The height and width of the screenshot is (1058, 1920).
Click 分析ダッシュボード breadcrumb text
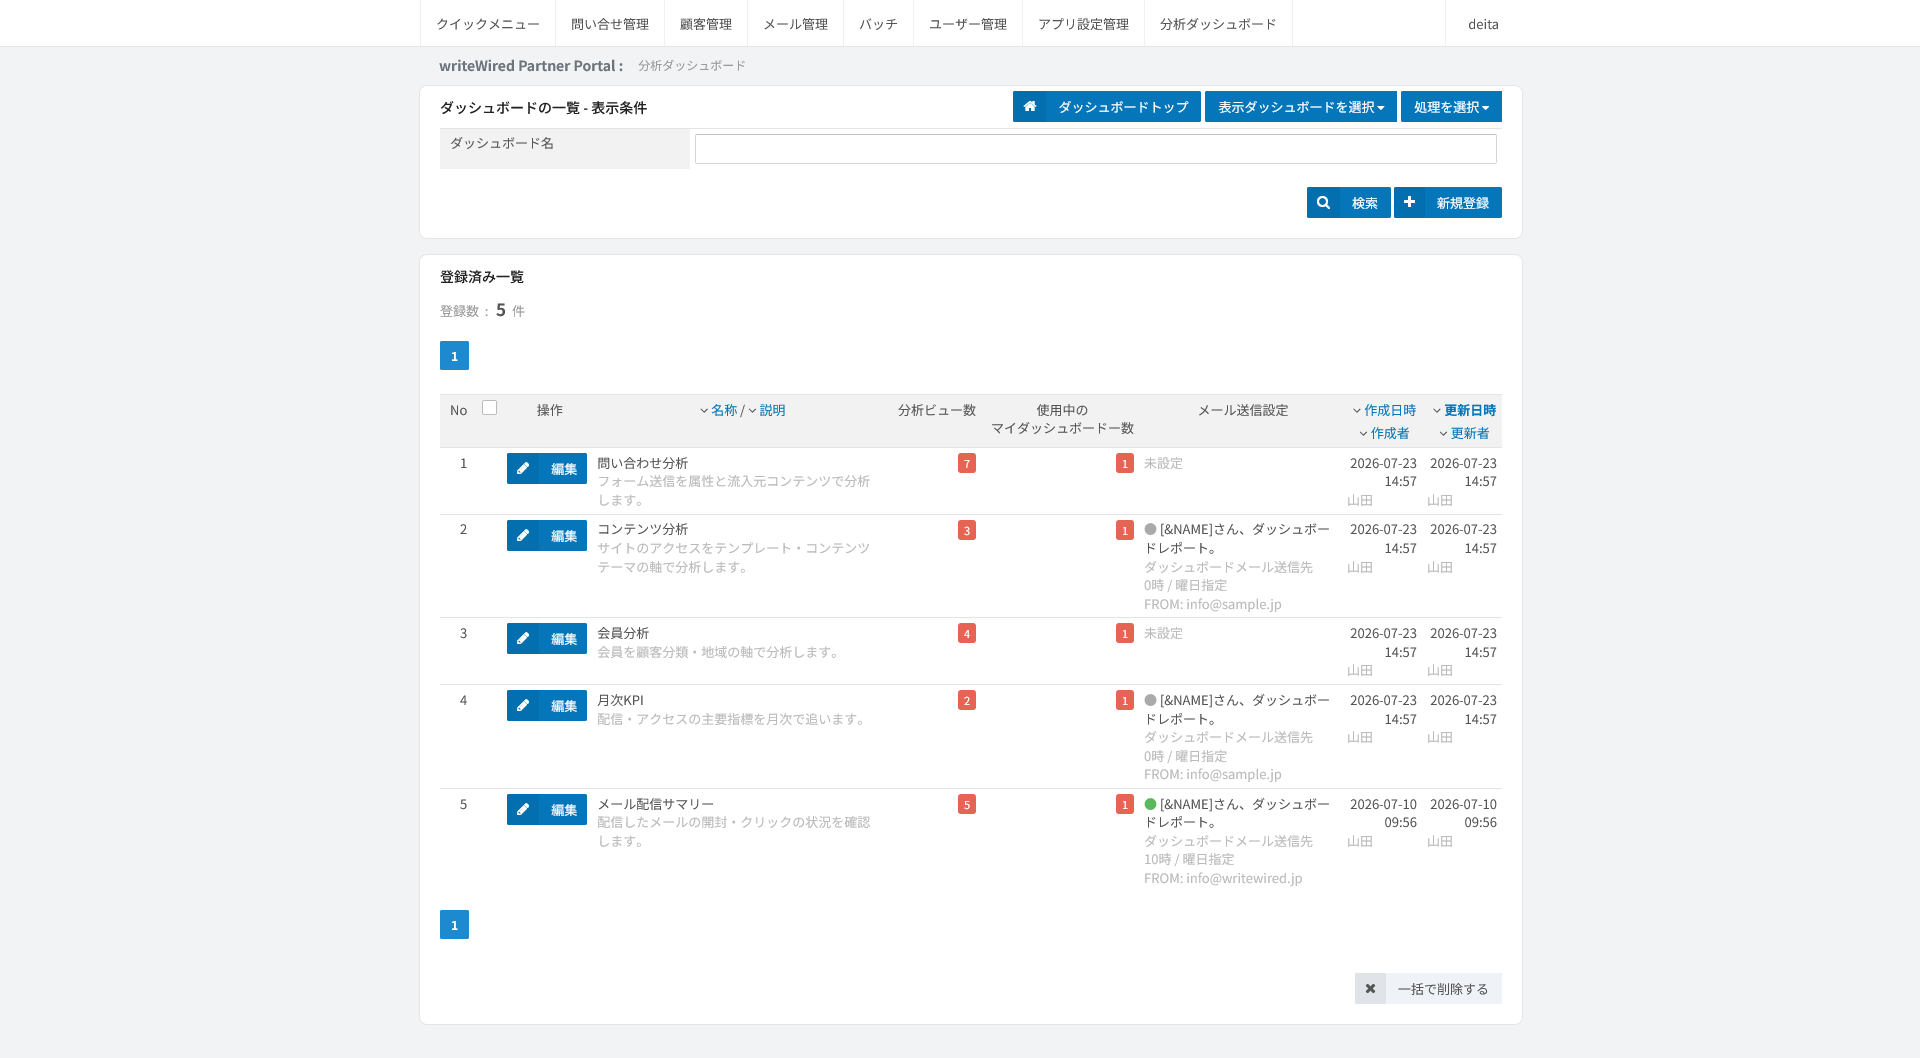point(692,65)
